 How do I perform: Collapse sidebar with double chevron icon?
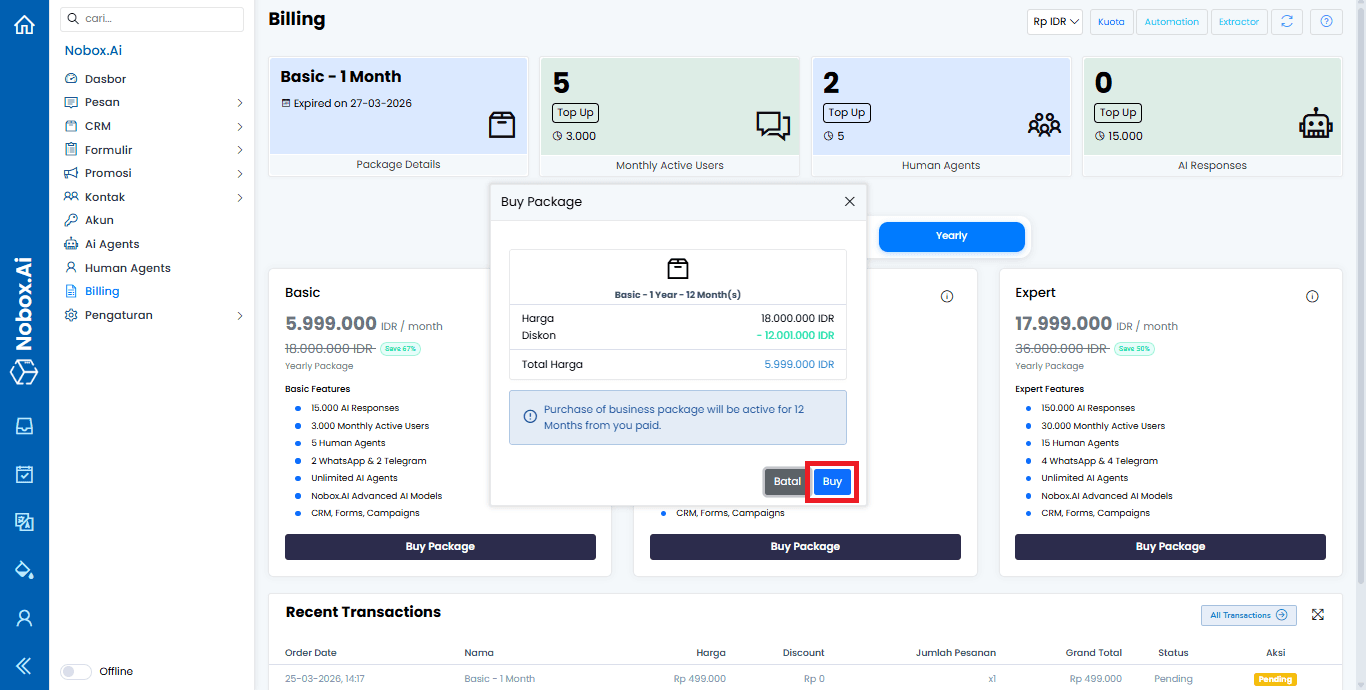24,666
